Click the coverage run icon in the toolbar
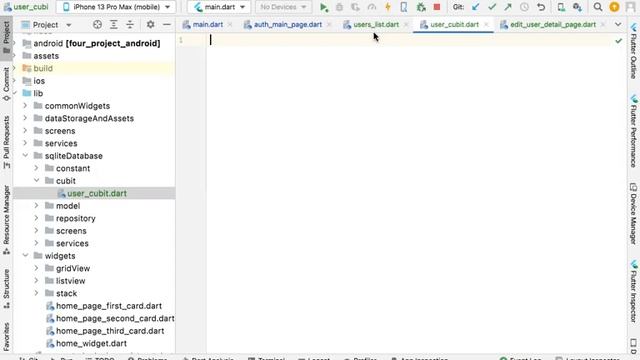 point(356,7)
